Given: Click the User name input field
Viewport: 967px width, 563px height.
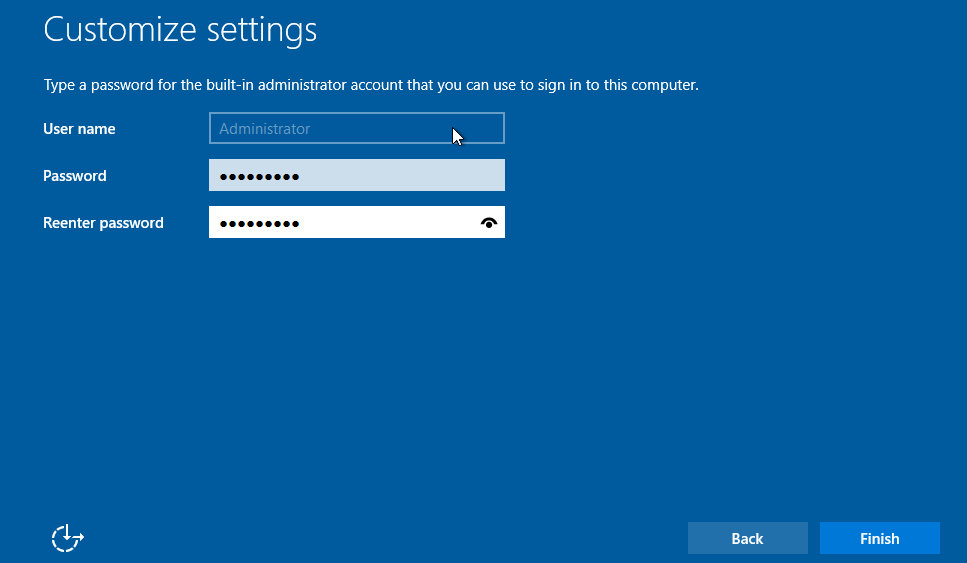Looking at the screenshot, I should click(x=356, y=129).
